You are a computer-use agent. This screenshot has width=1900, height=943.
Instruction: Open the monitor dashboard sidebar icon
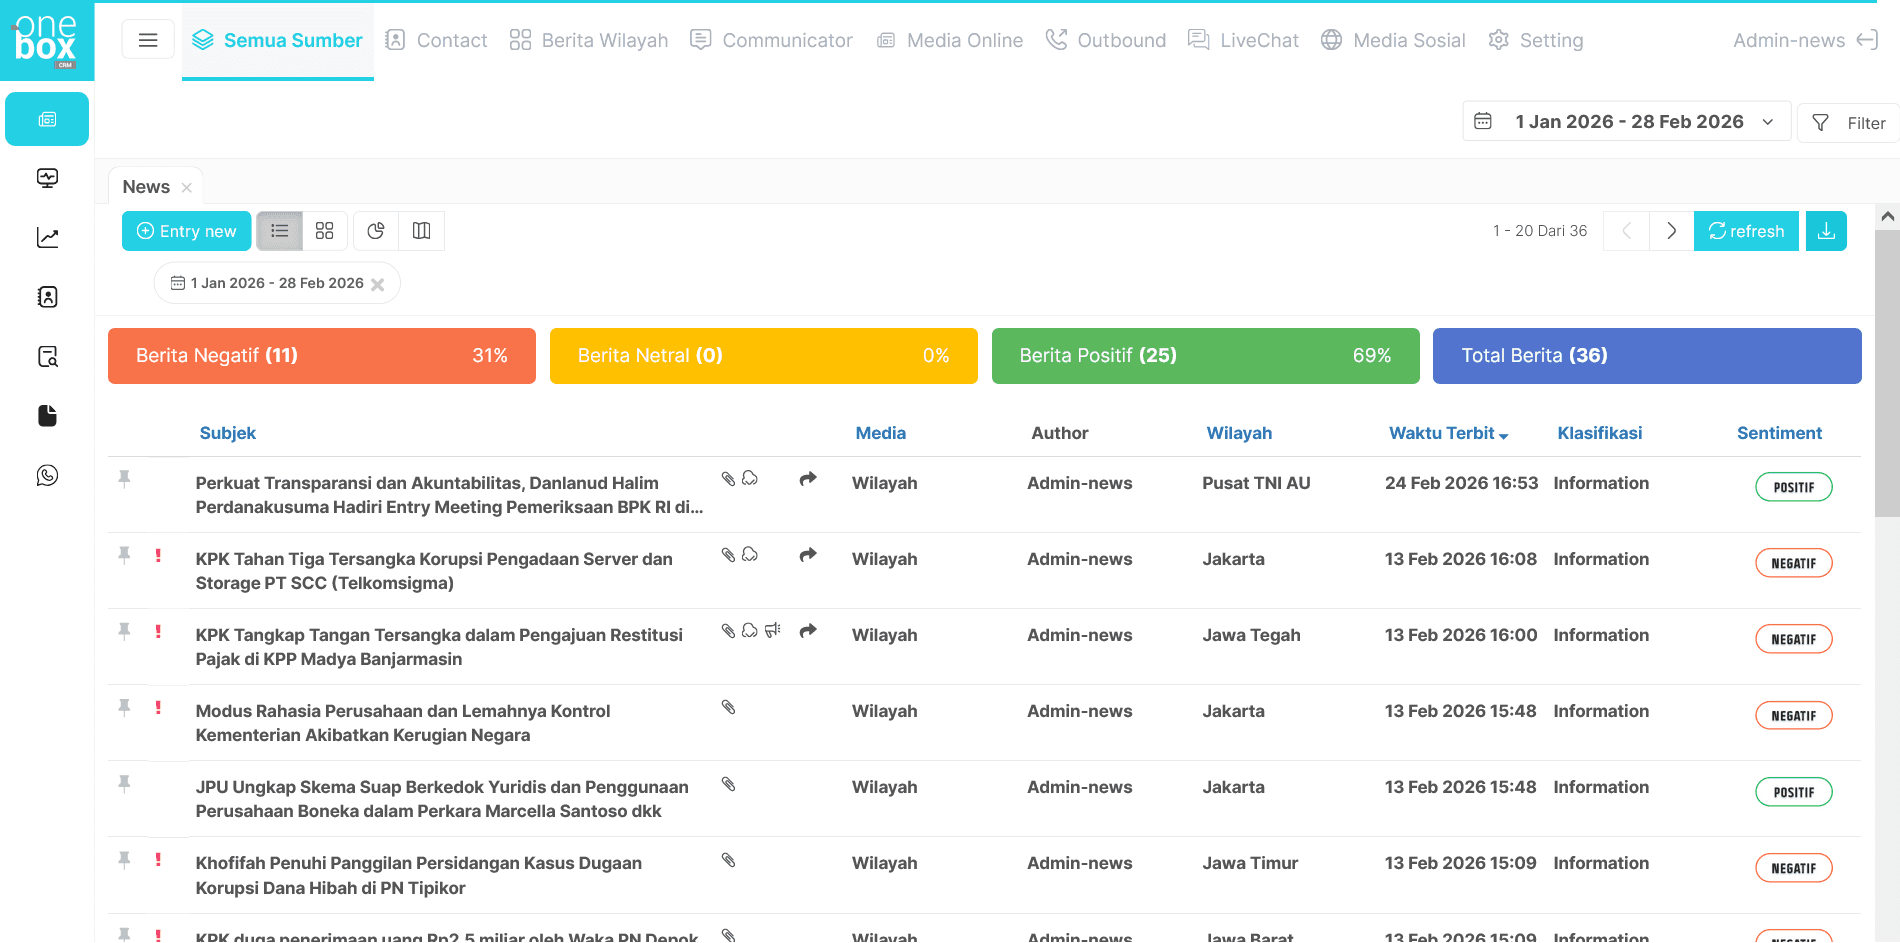[x=47, y=178]
